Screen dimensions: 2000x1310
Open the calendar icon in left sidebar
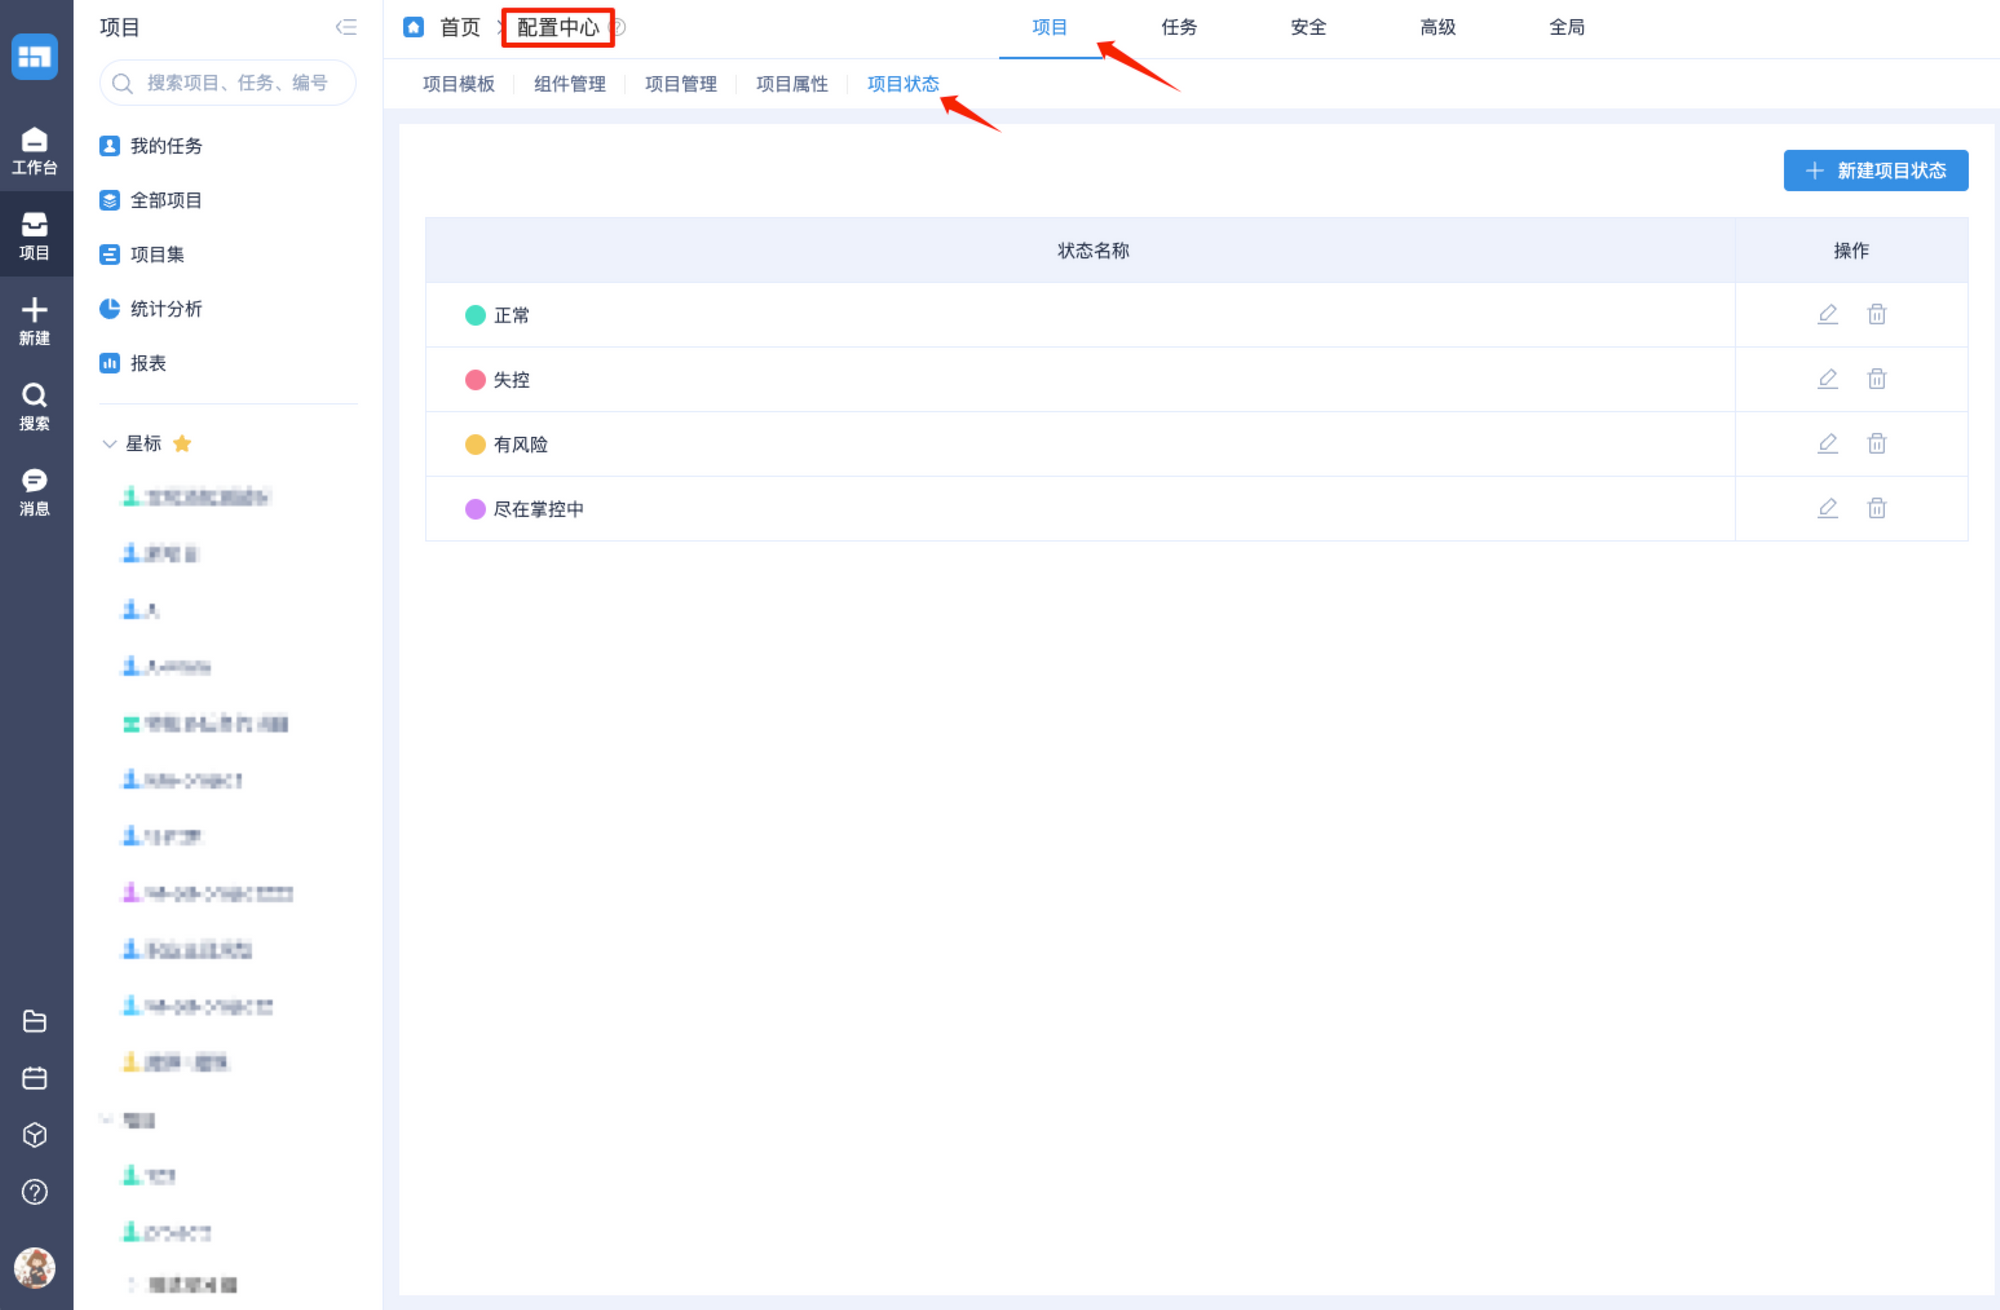point(35,1078)
